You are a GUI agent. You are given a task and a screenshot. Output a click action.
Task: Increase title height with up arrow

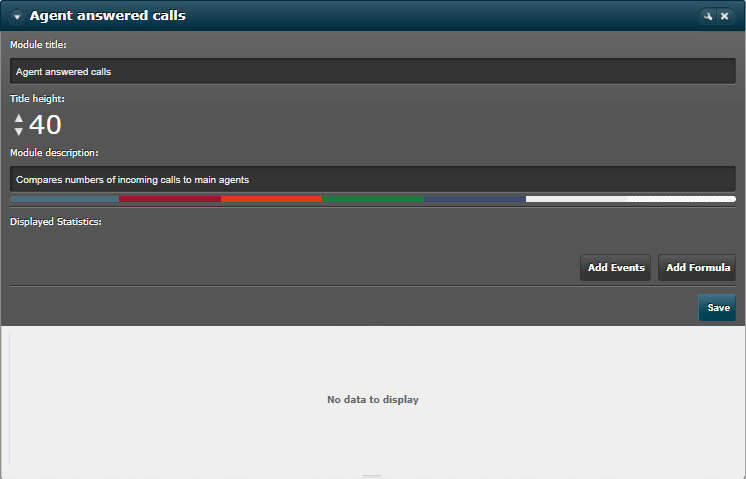[x=19, y=118]
